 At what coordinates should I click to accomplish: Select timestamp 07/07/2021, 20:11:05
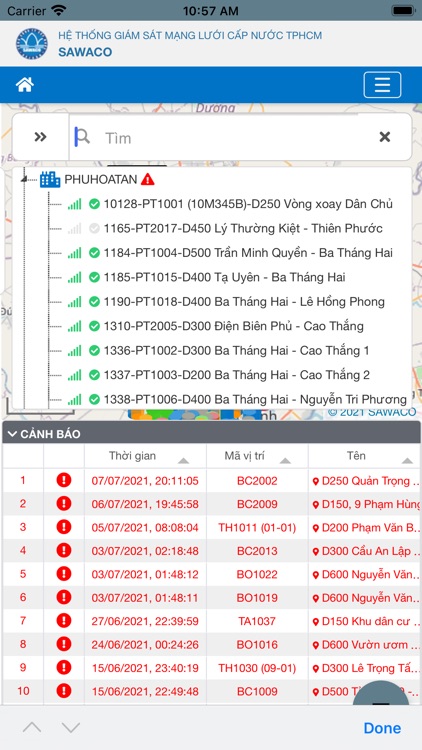145,481
